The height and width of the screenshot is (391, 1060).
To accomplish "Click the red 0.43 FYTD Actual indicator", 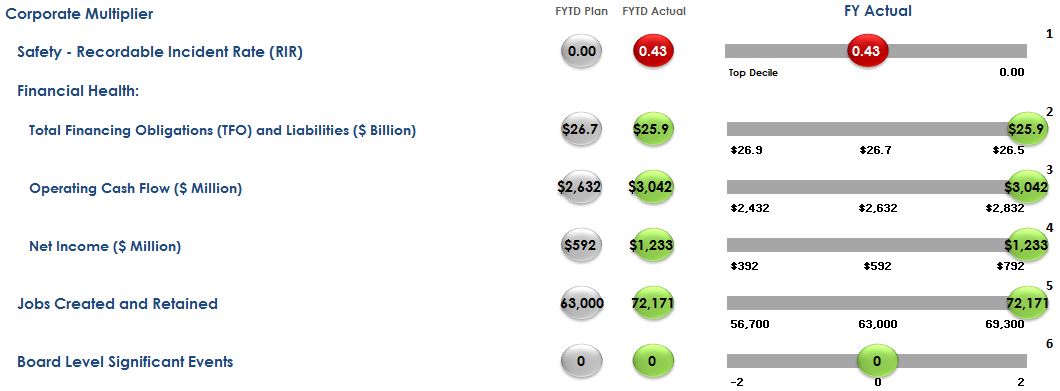I will [x=654, y=51].
